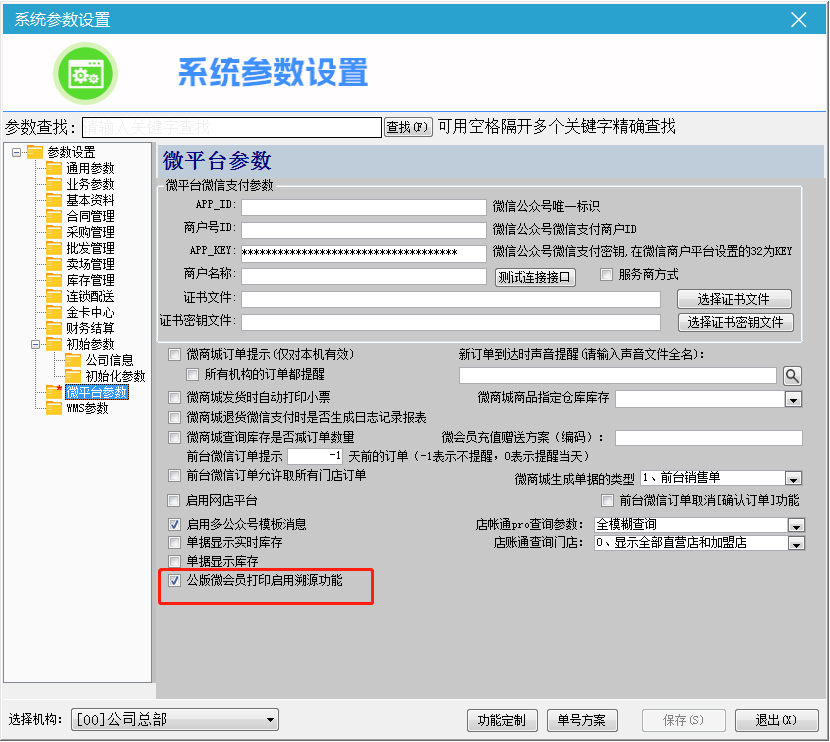The height and width of the screenshot is (742, 830).
Task: Click the 查找(F) button
Action: tap(408, 127)
